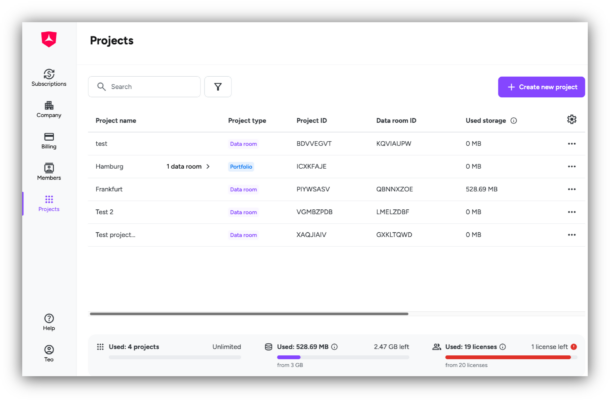
Task: Open more options for Frankfurt row
Action: coord(571,189)
